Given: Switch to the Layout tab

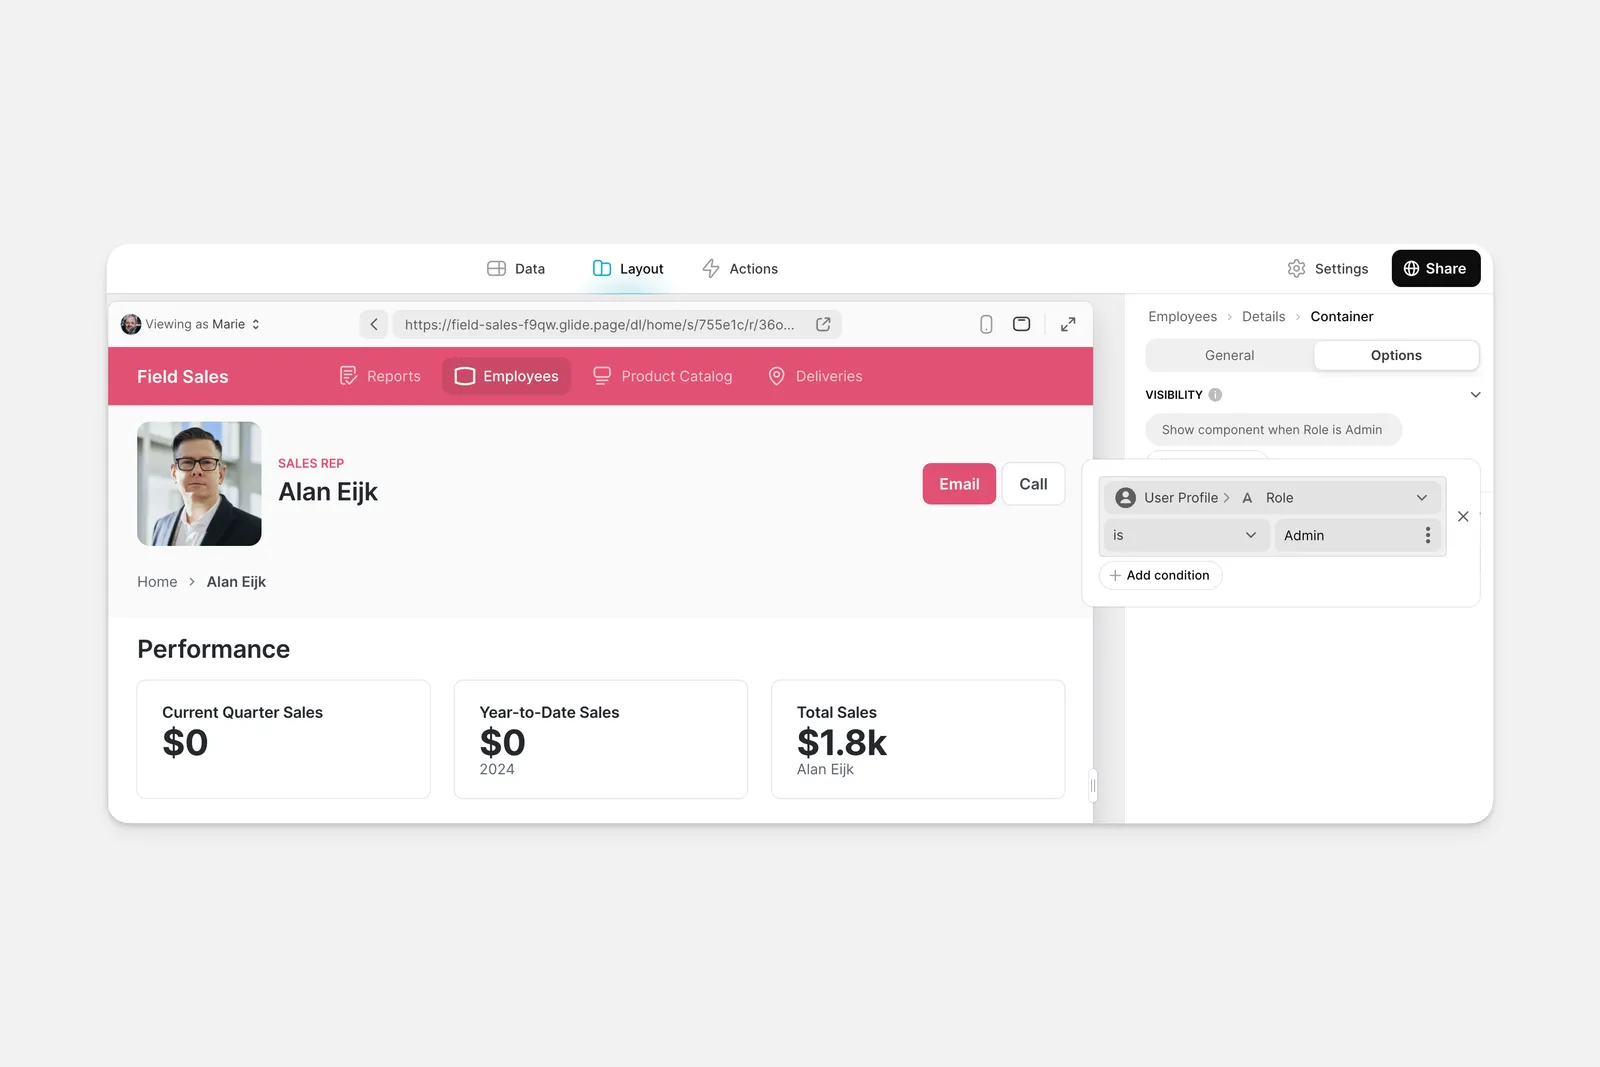Looking at the screenshot, I should pos(628,268).
